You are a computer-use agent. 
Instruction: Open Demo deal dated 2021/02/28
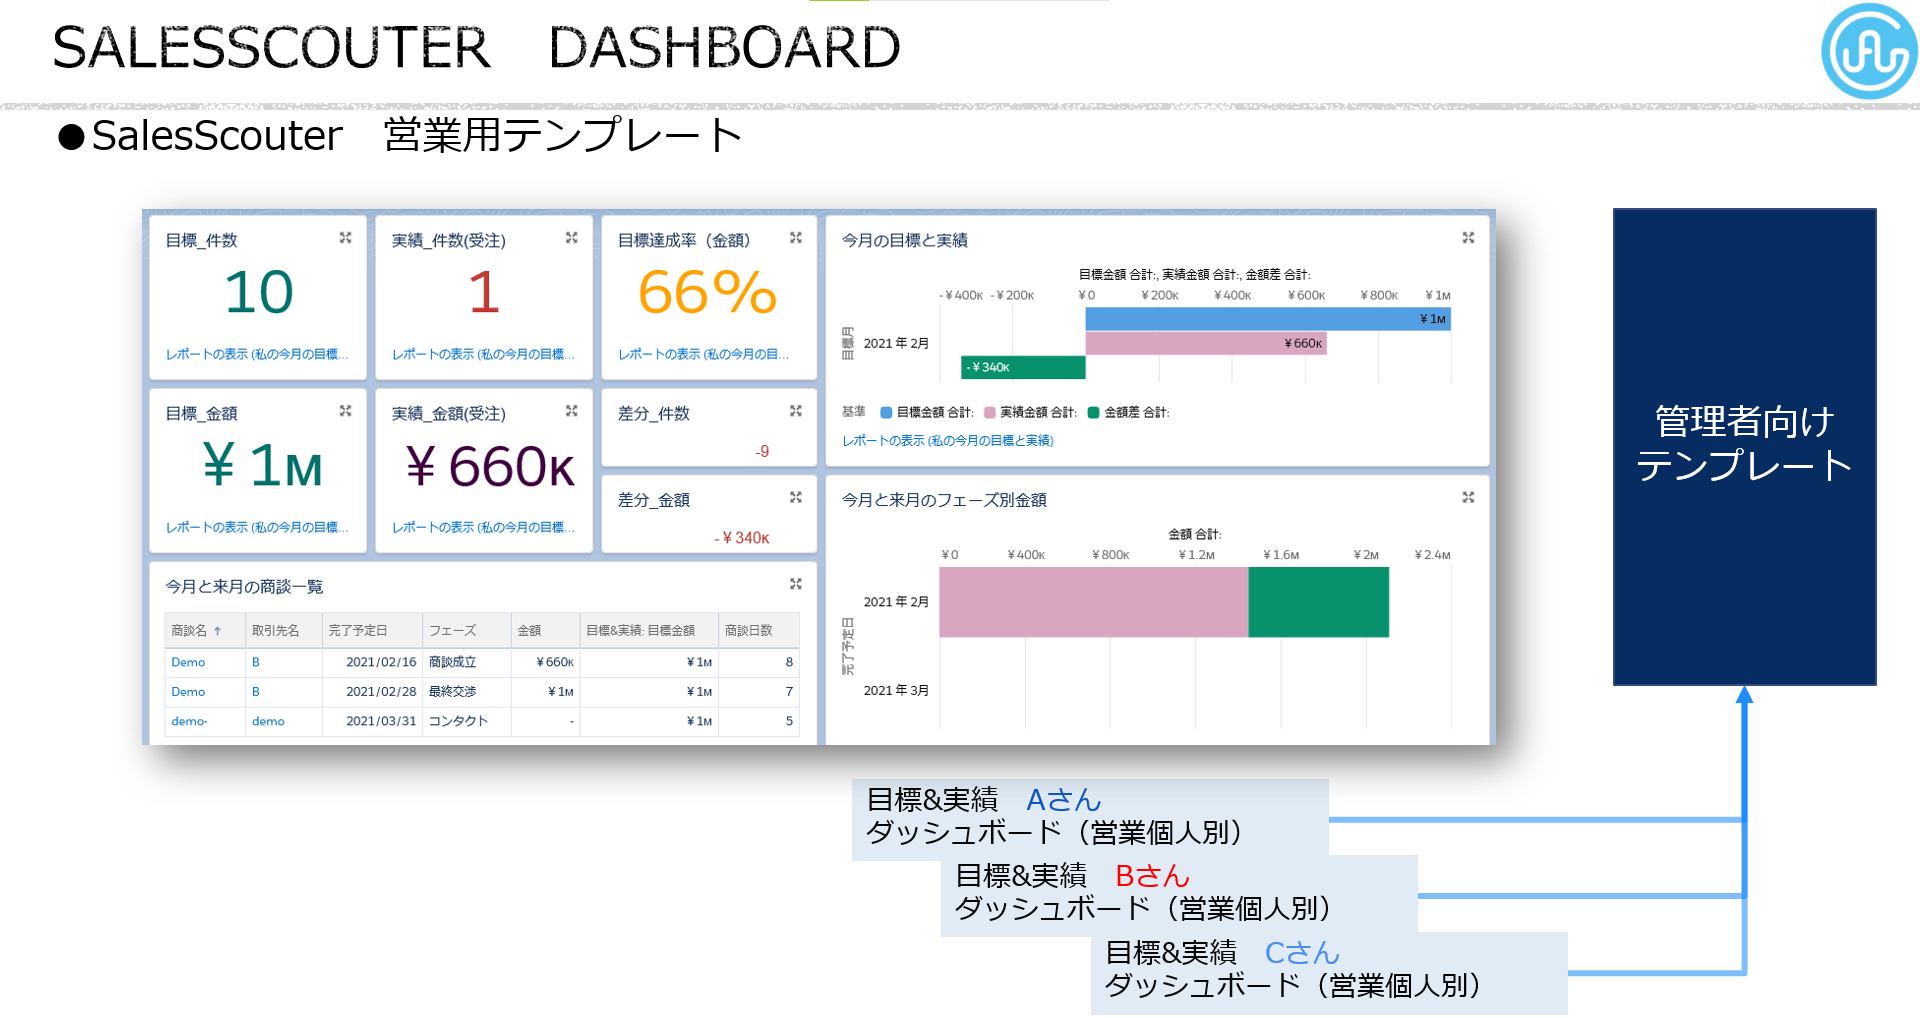point(188,692)
